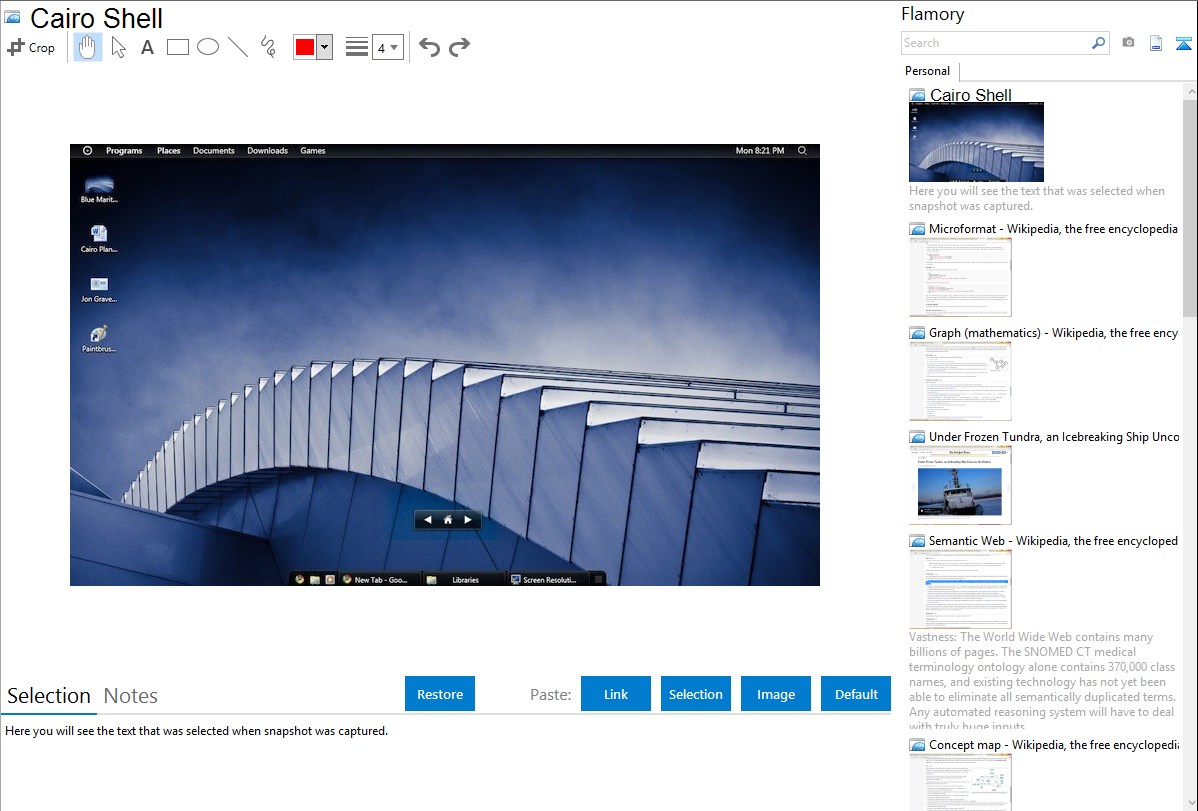Open the Concept map snapshot title
The height and width of the screenshot is (811, 1198).
click(1053, 744)
